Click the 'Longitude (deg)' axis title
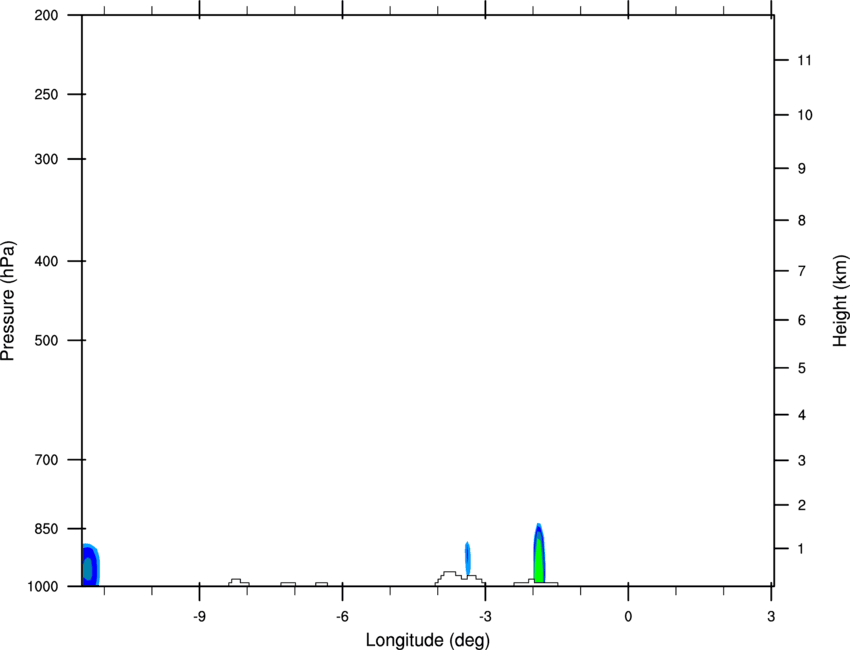The width and height of the screenshot is (850, 650). pos(428,640)
